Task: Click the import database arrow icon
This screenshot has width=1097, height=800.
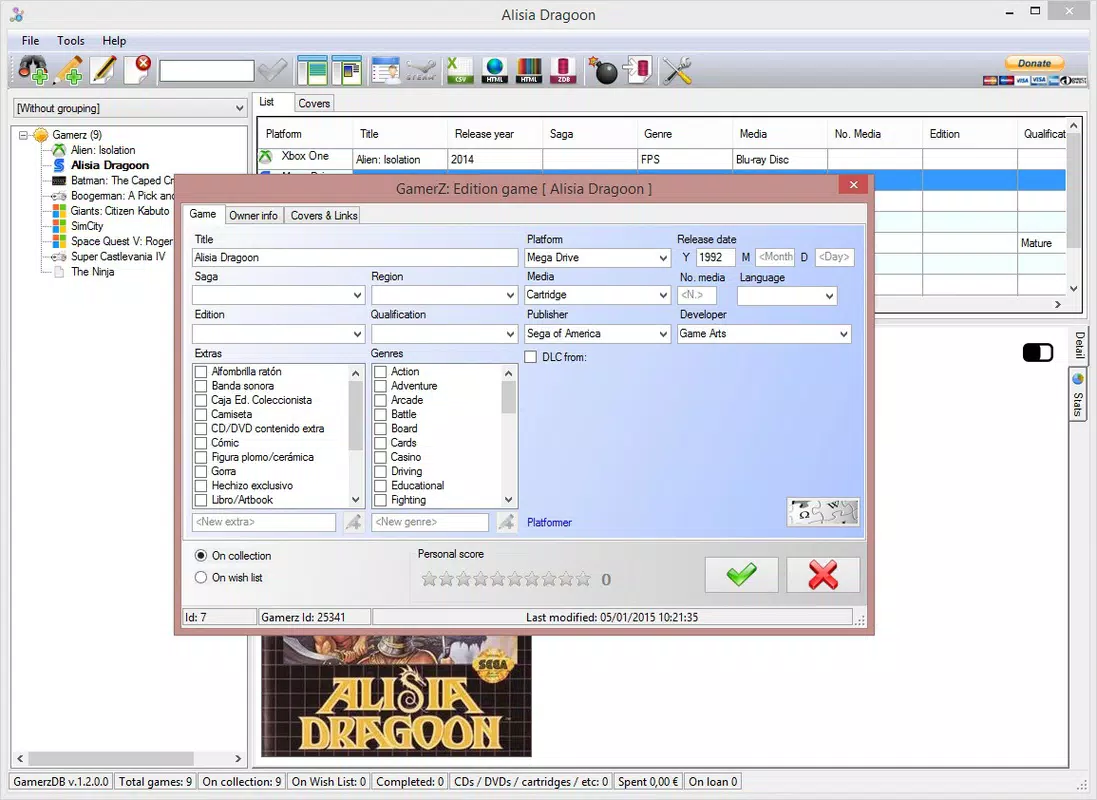Action: point(637,70)
